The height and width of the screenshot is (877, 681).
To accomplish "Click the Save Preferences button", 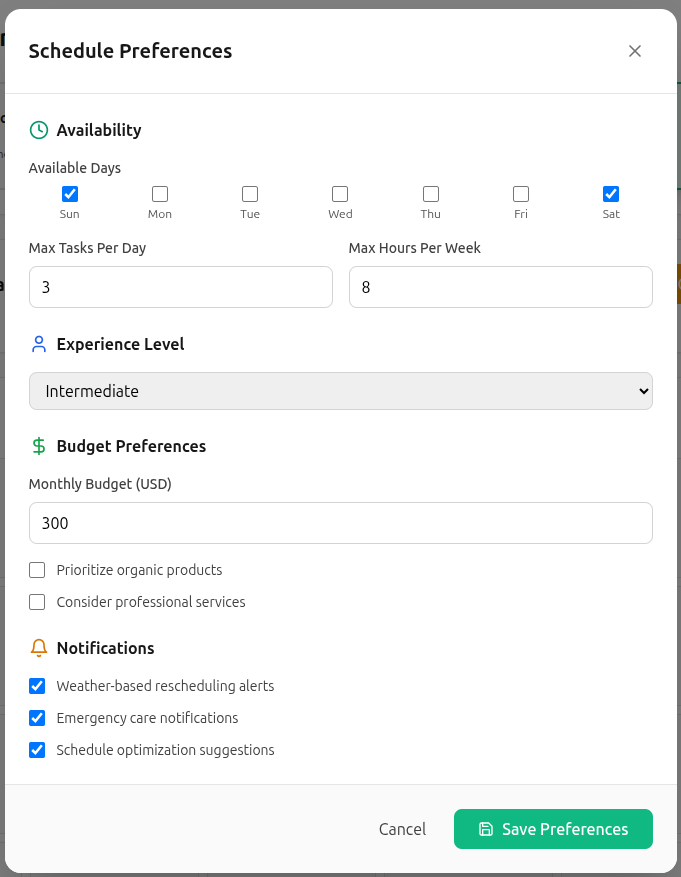I will [553, 829].
